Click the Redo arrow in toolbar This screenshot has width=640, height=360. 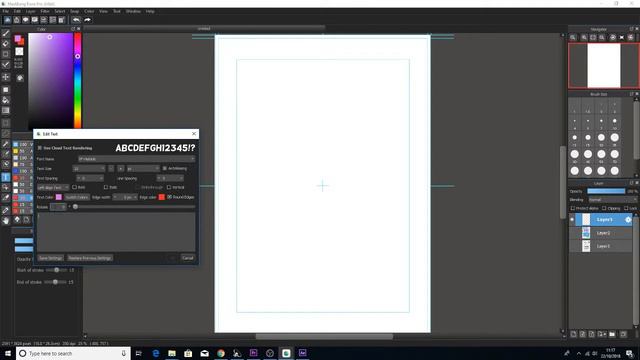click(x=87, y=20)
